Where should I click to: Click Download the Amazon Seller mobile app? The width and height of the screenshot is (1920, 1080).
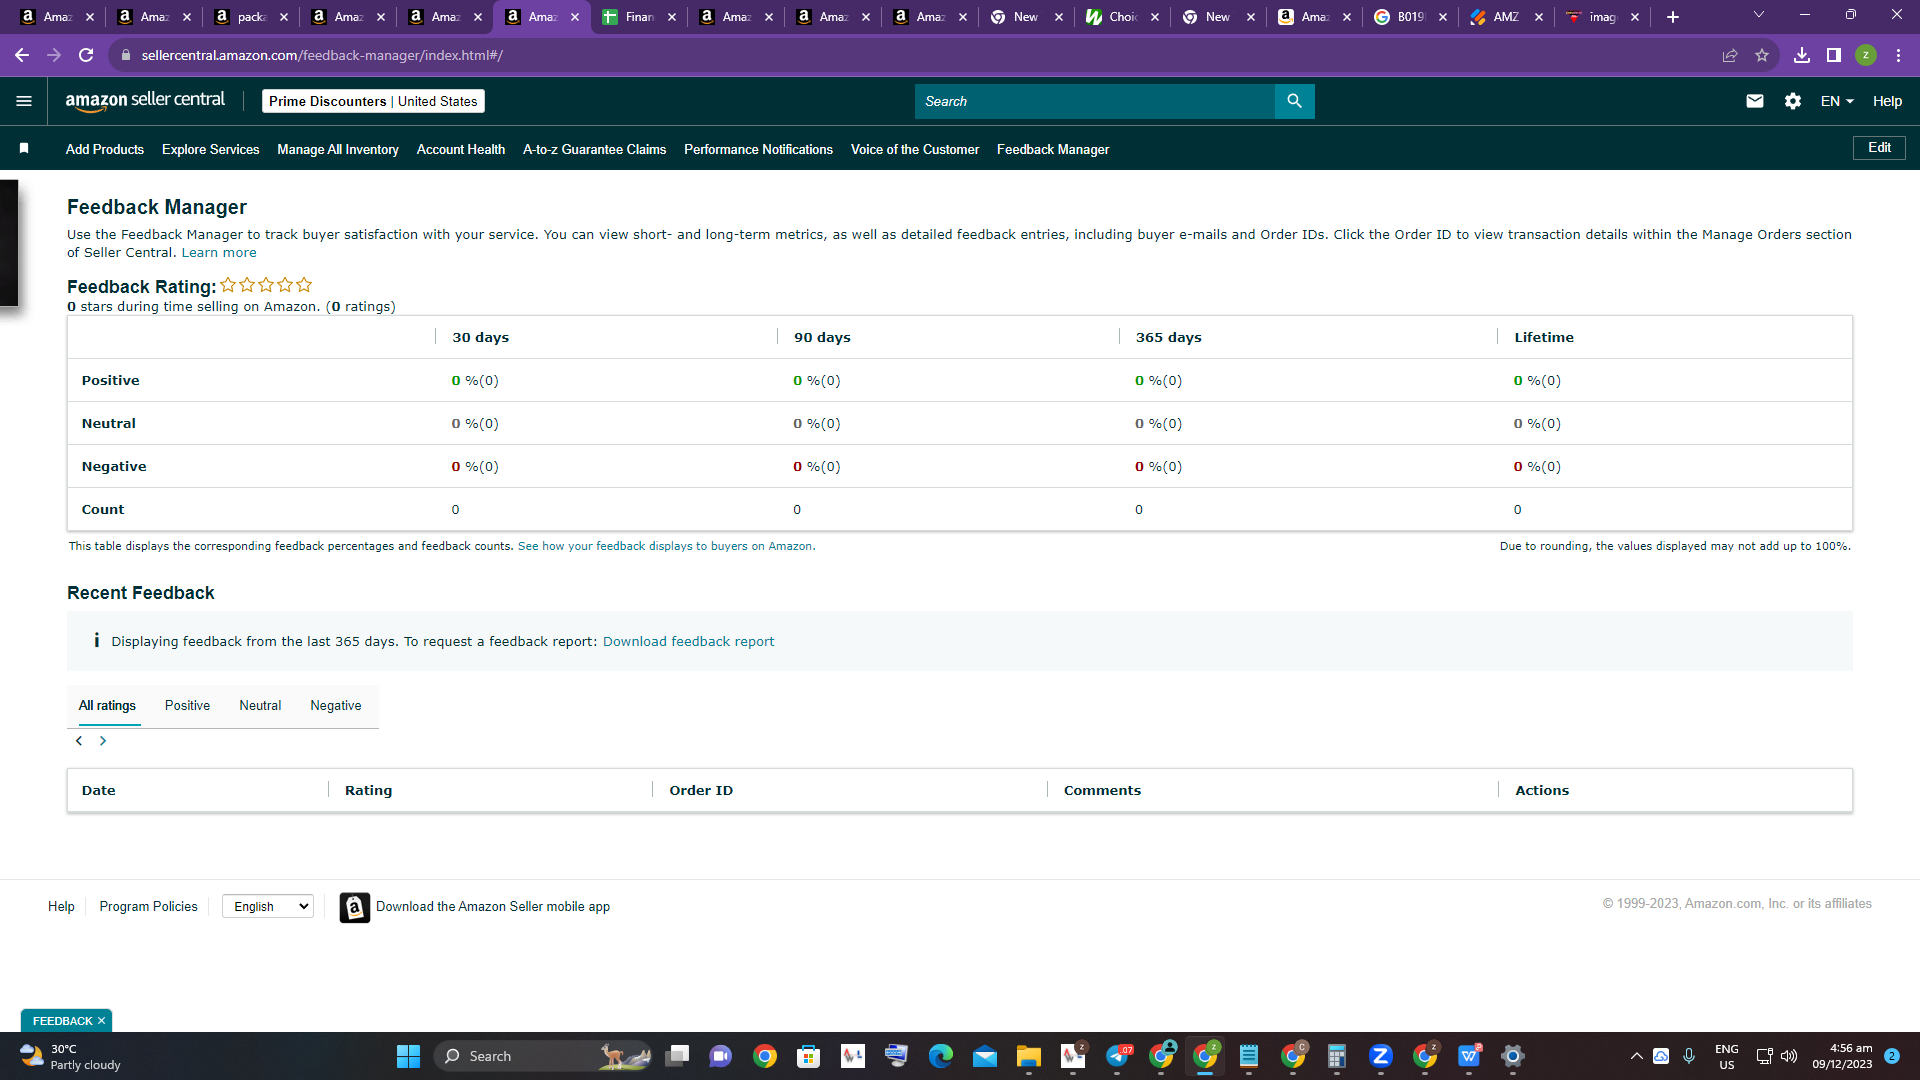(493, 906)
